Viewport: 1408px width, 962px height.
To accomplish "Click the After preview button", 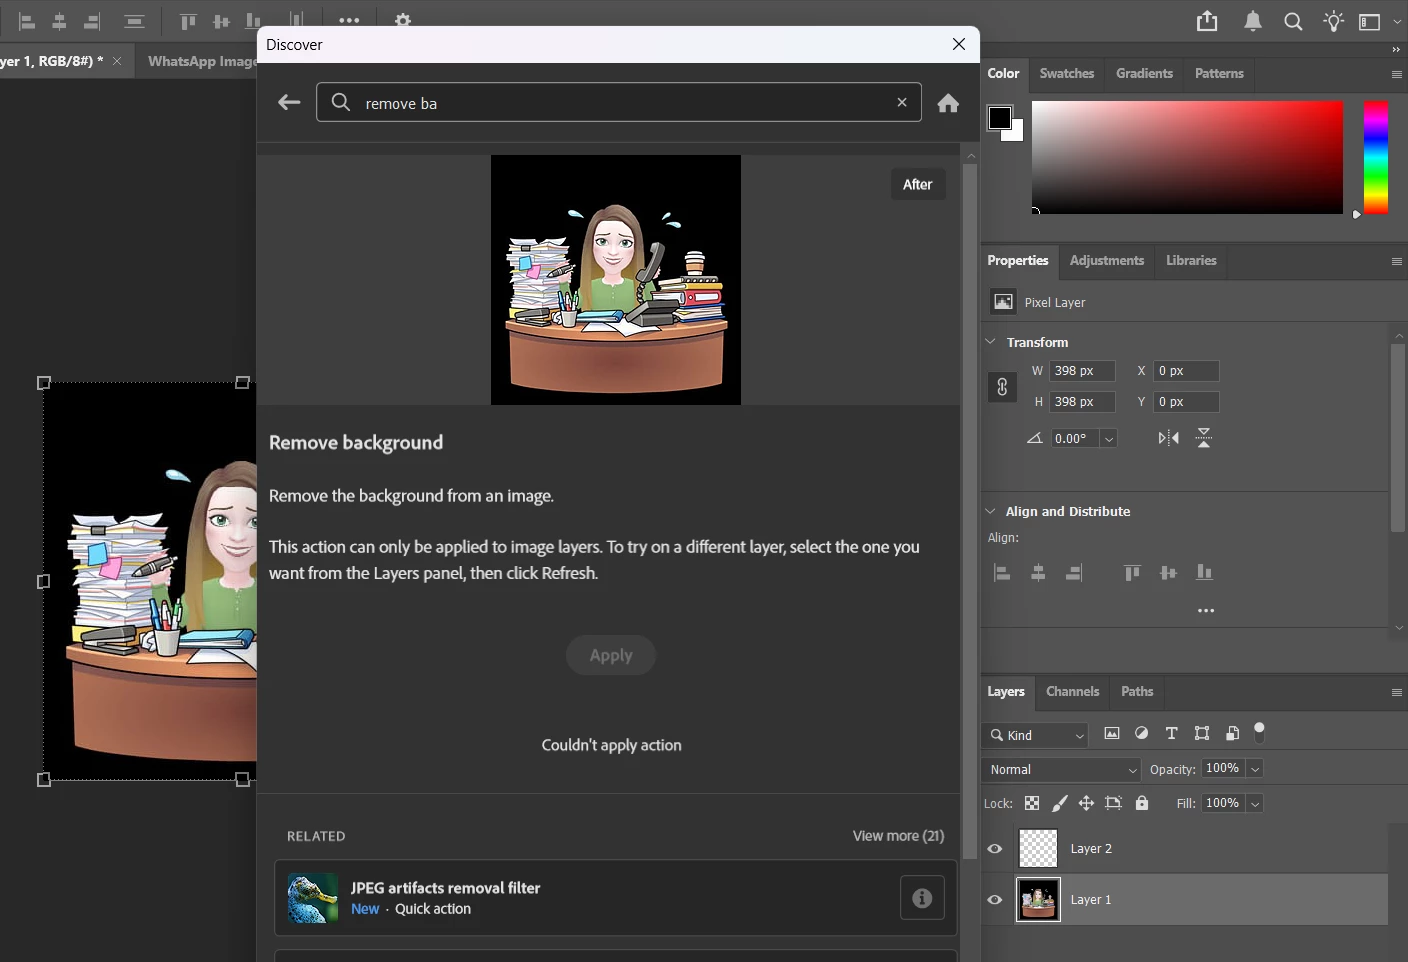I will coord(917,184).
